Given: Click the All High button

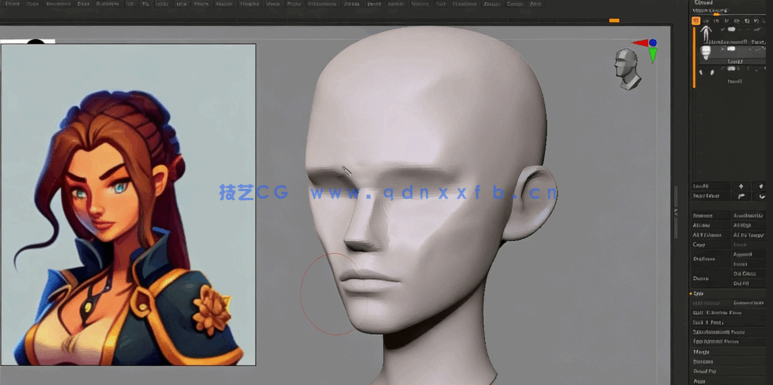Looking at the screenshot, I should [x=748, y=225].
